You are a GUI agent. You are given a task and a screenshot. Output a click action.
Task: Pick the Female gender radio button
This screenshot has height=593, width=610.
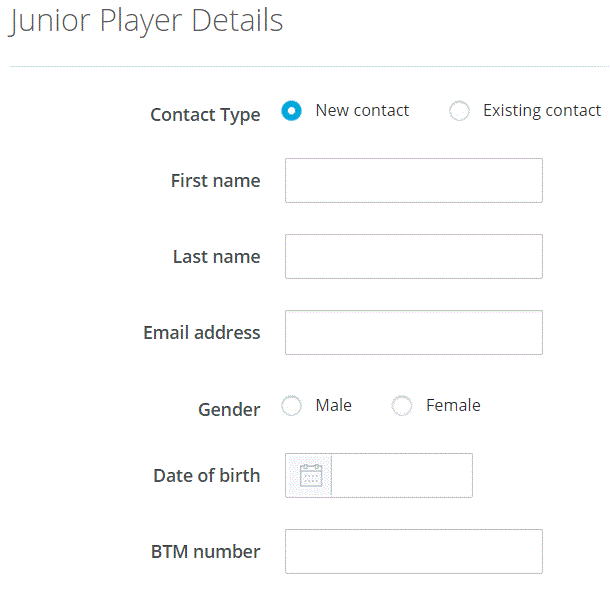pos(402,406)
